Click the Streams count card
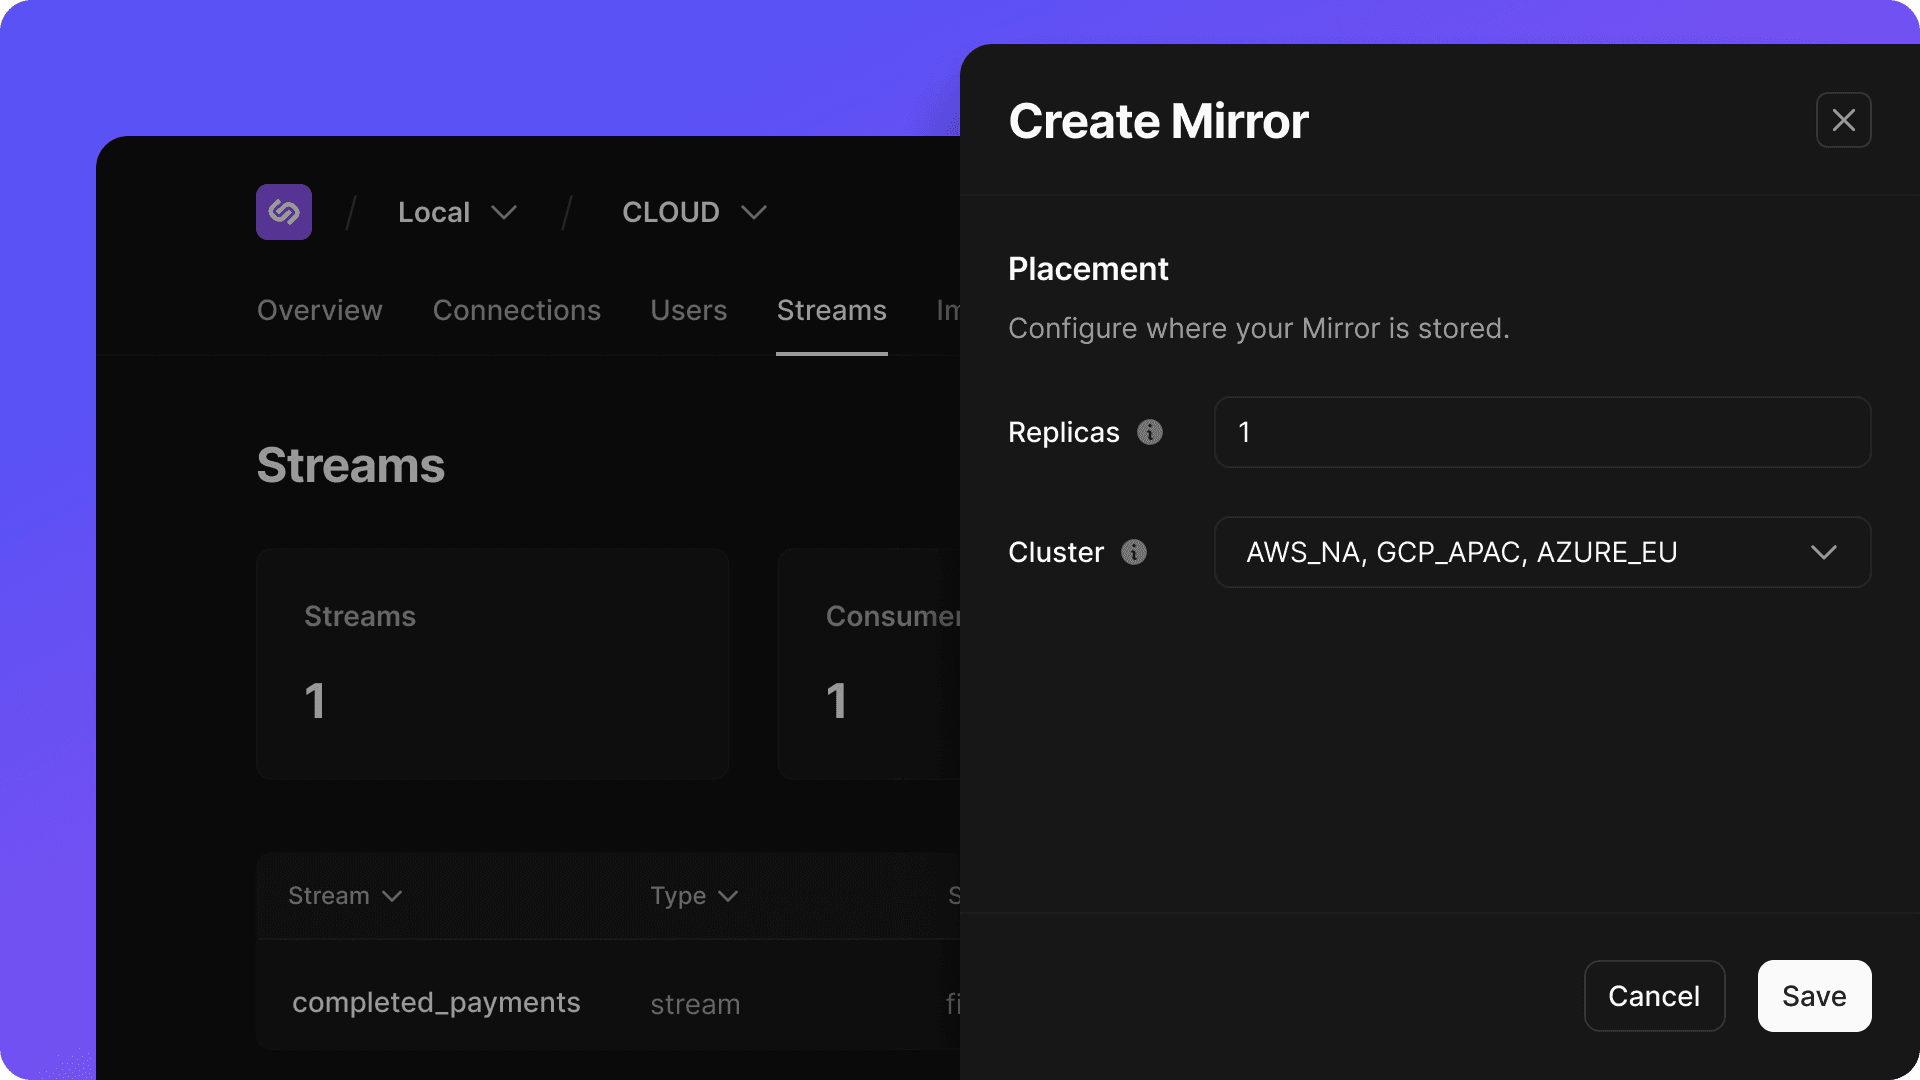Screen dimensions: 1920x1080 pyautogui.click(x=492, y=663)
